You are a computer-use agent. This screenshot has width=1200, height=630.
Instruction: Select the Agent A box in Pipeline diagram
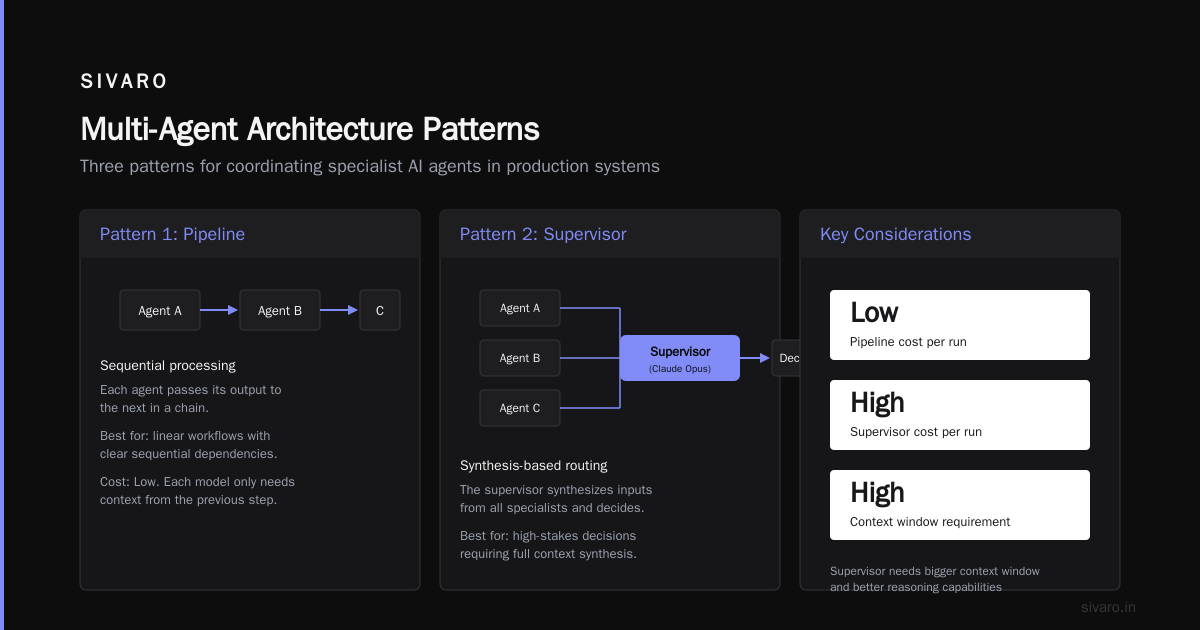tap(160, 310)
